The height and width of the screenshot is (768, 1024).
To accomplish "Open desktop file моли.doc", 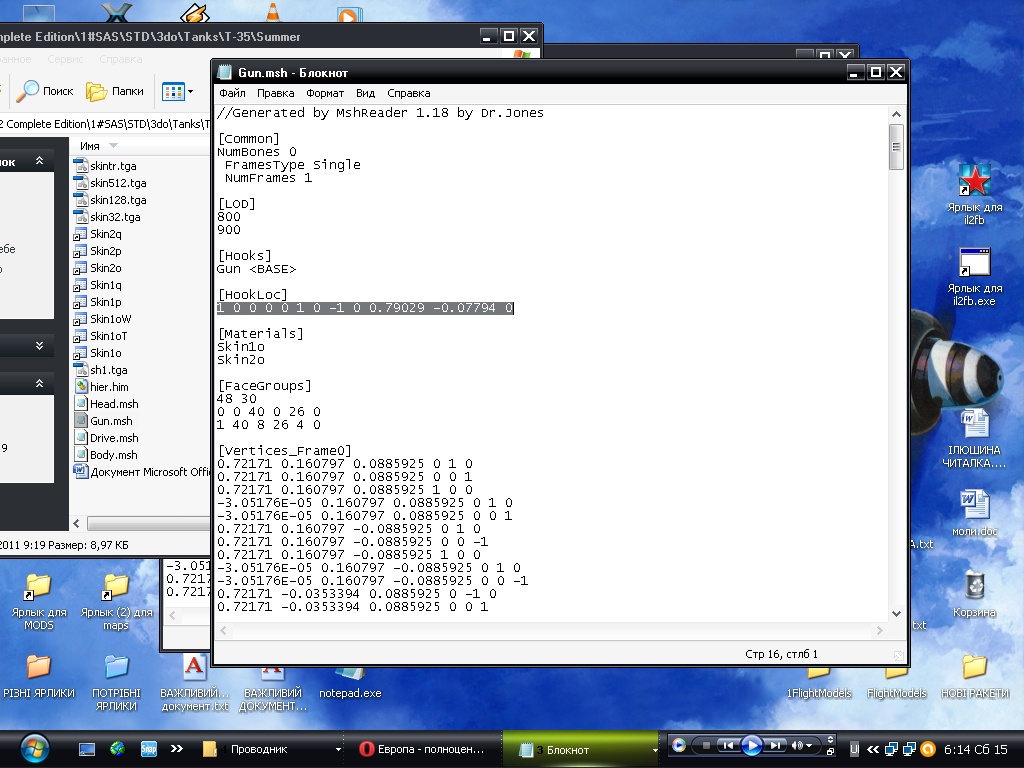I will 974,513.
